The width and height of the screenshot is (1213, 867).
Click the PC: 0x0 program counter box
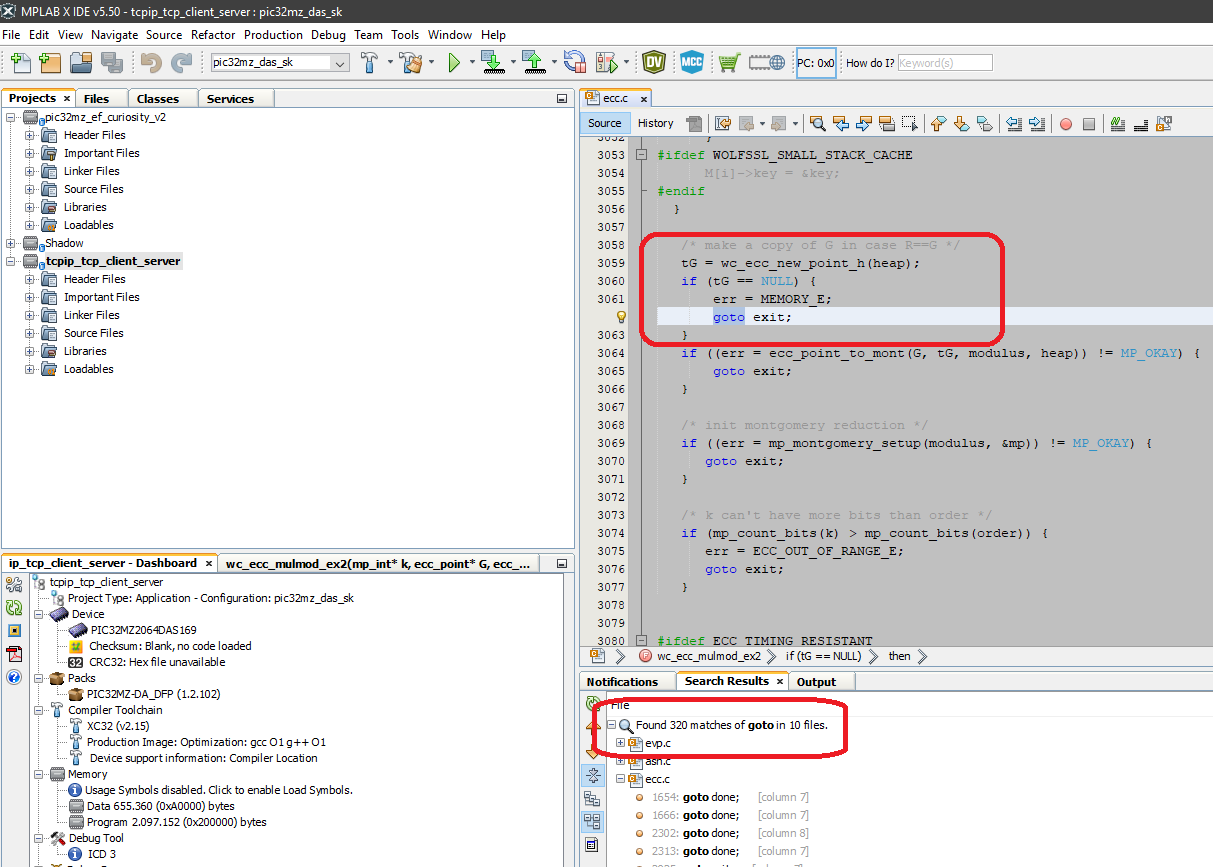point(816,63)
